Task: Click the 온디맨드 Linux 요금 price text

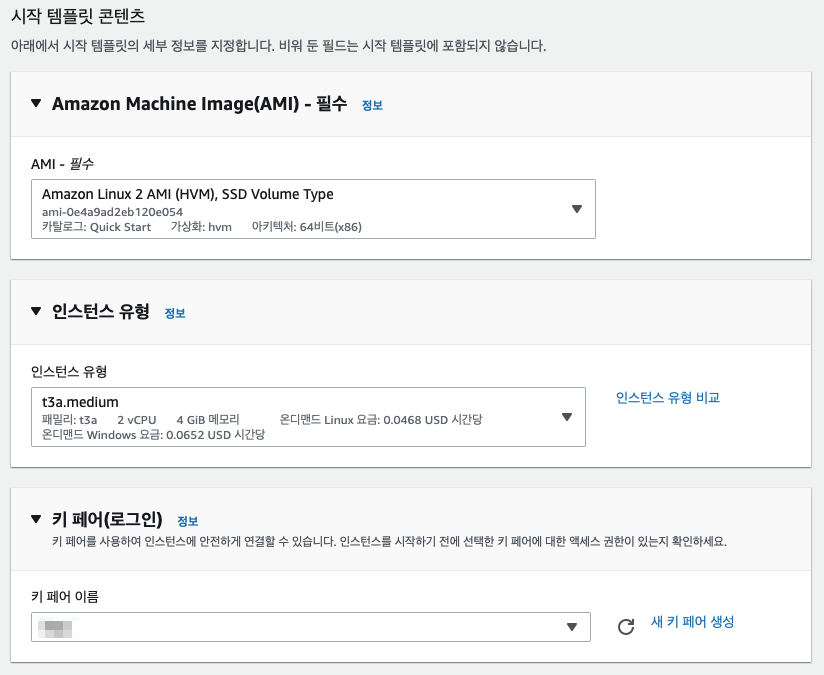Action: pyautogui.click(x=380, y=420)
